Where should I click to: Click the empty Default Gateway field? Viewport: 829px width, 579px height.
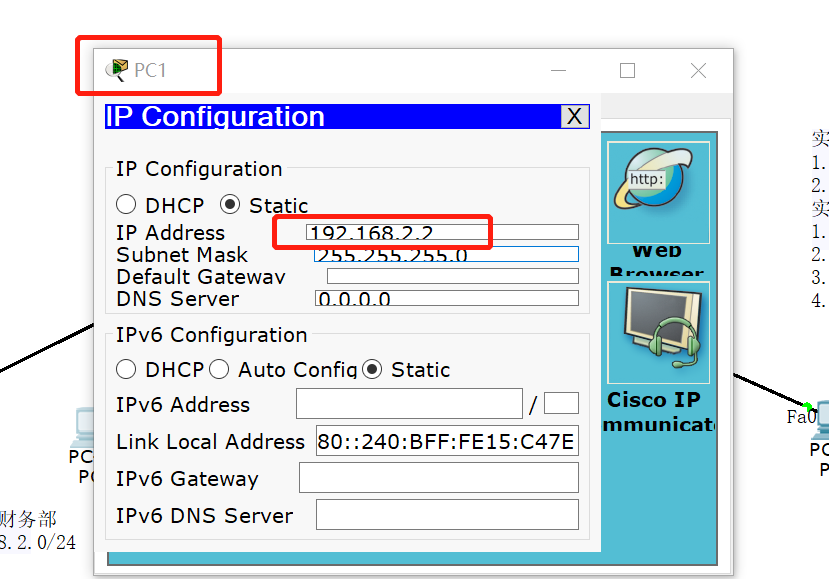[x=453, y=276]
